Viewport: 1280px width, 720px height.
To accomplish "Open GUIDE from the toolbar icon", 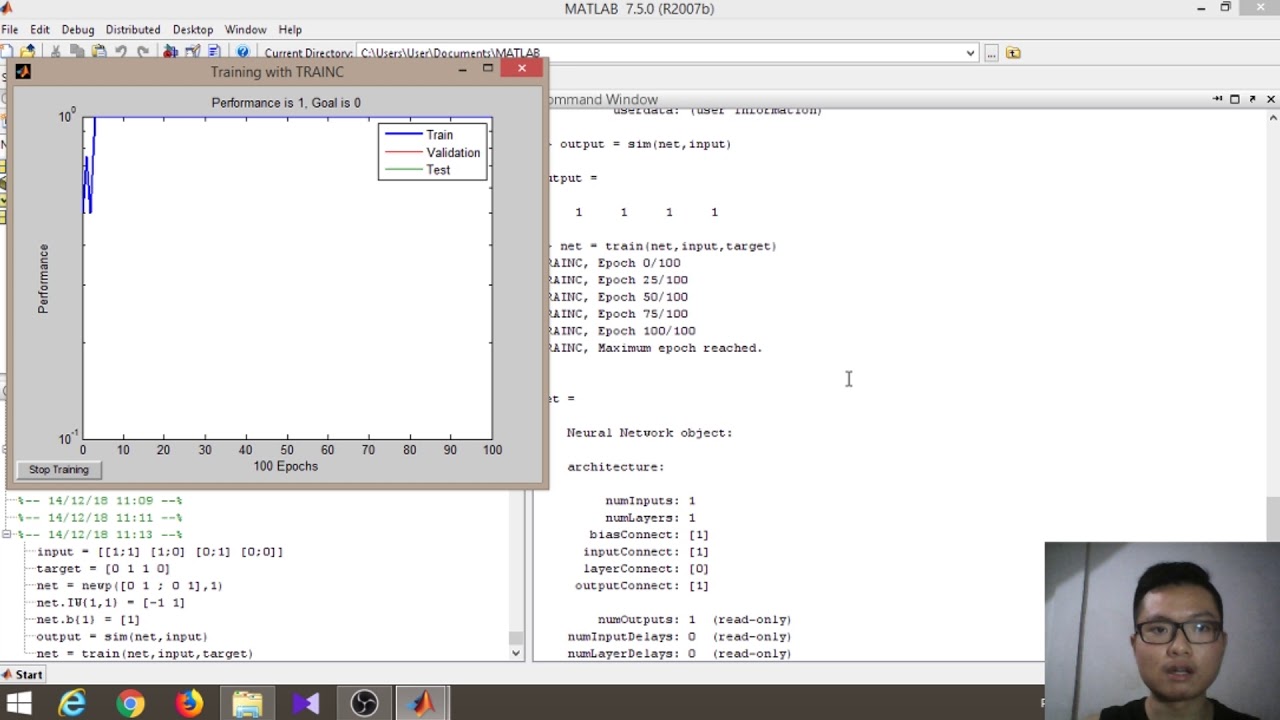I will [192, 52].
